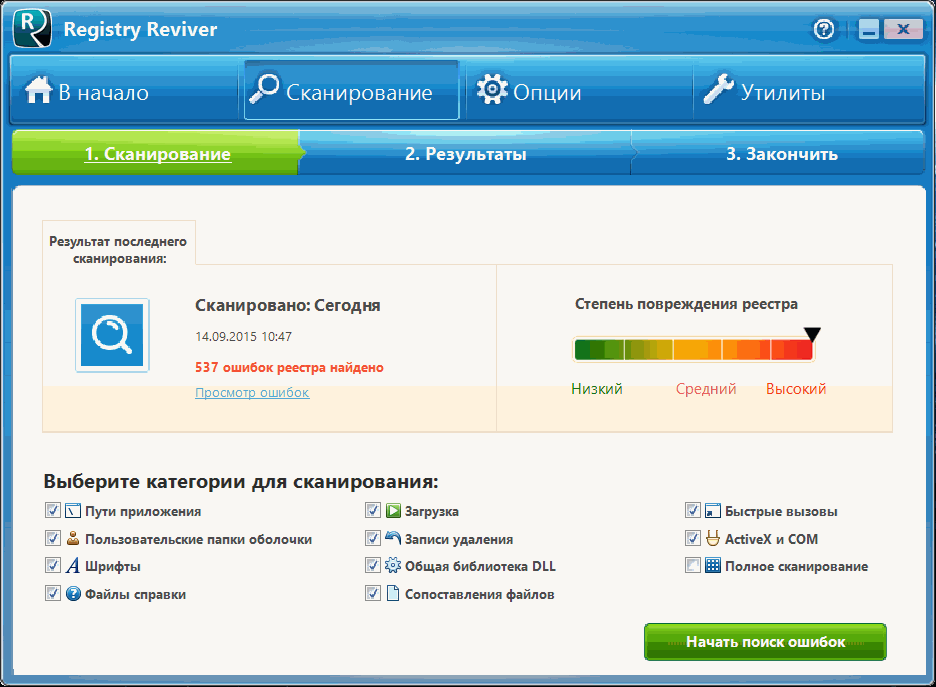The width and height of the screenshot is (936, 687).
Task: Switch to the Опции tab
Action: point(579,91)
